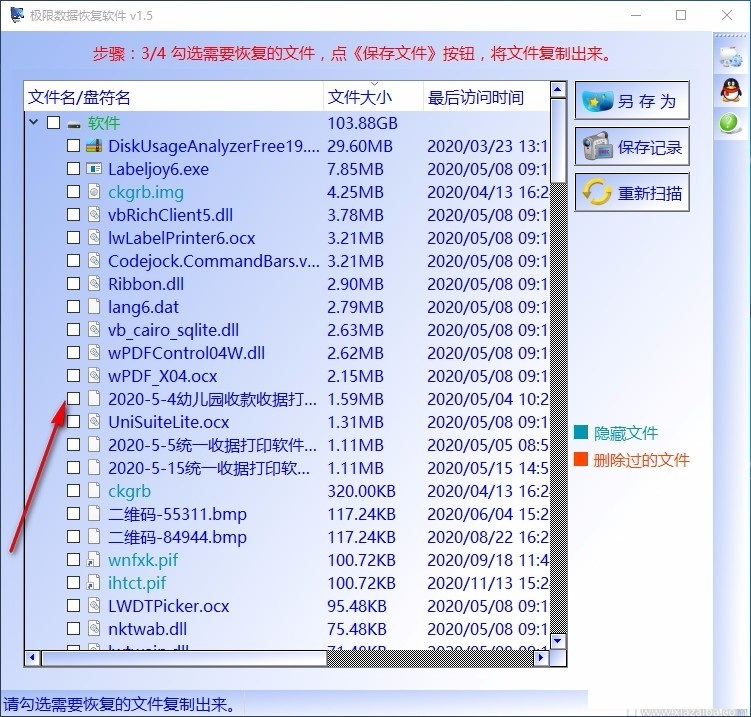Check the wnfxk.pif checkbox
The height and width of the screenshot is (717, 751).
[73, 559]
